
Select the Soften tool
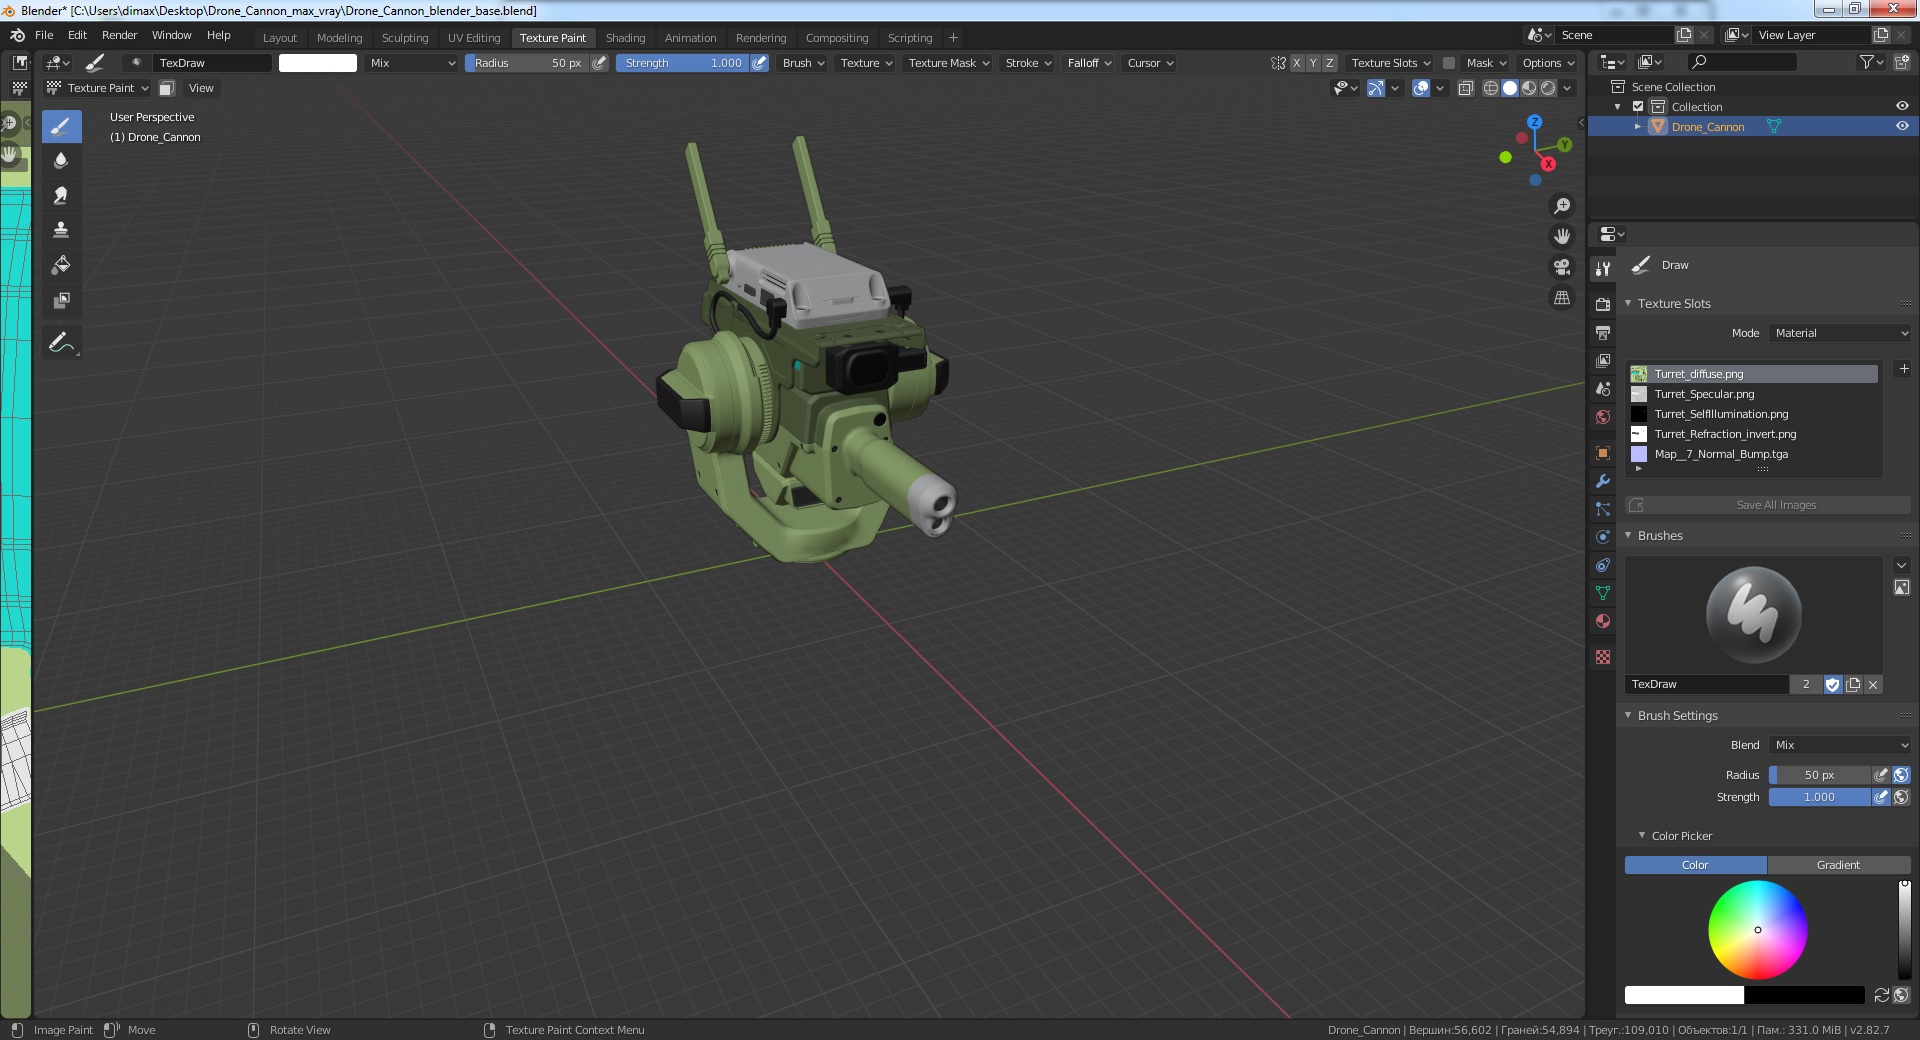tap(61, 161)
